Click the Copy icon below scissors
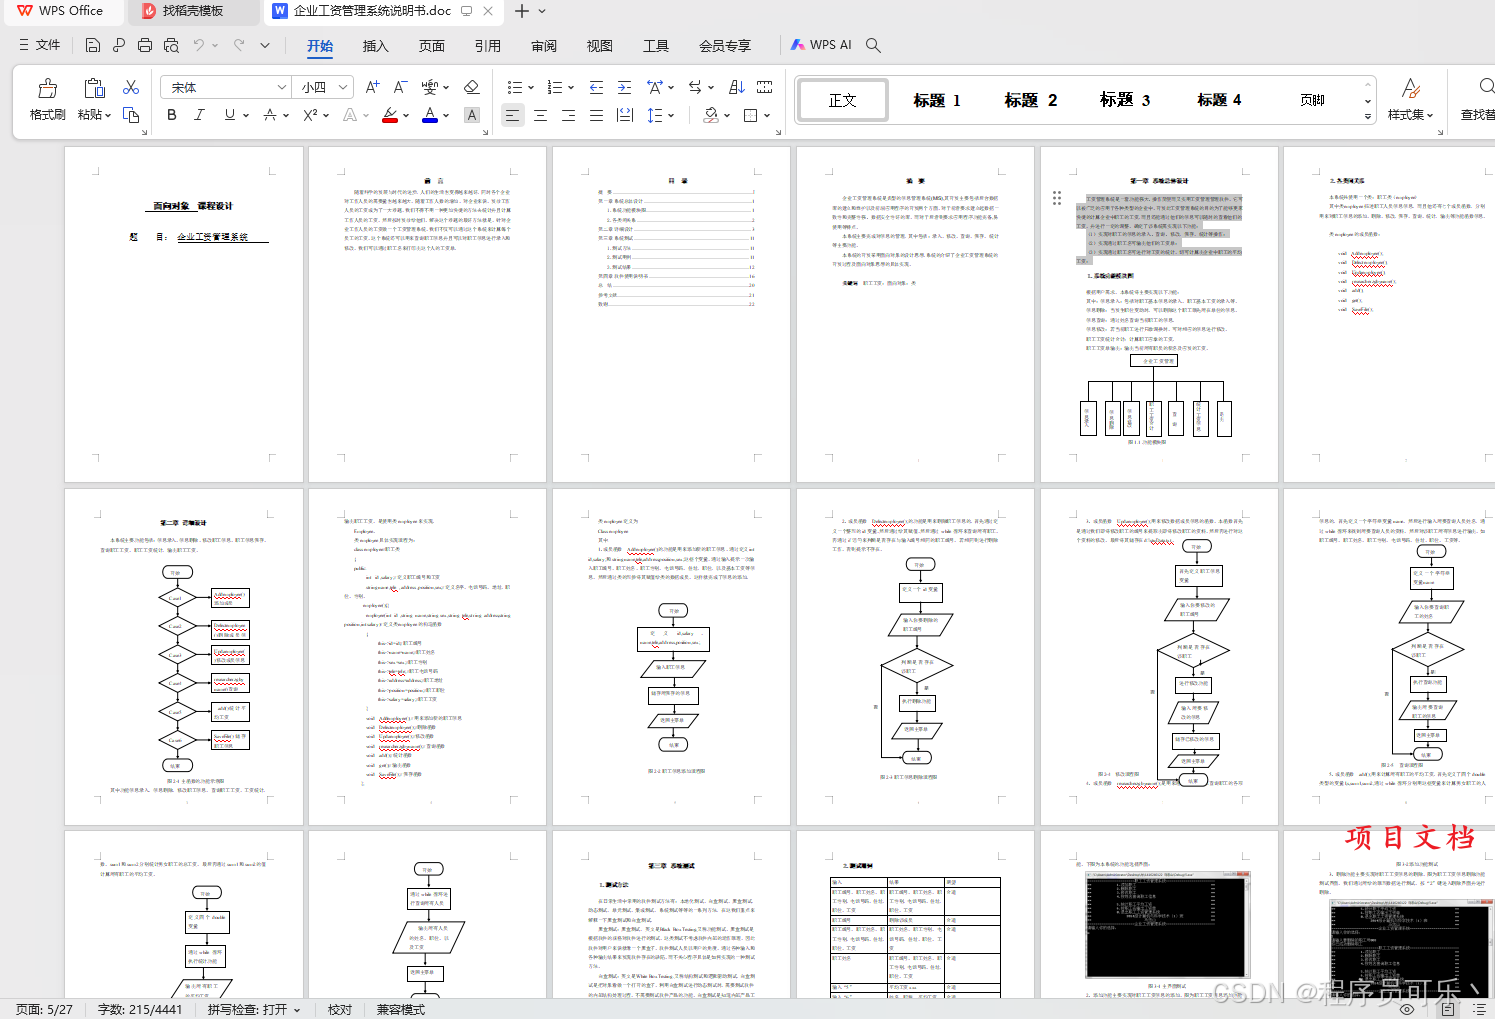Screen dimensions: 1495x1019 pos(131,115)
